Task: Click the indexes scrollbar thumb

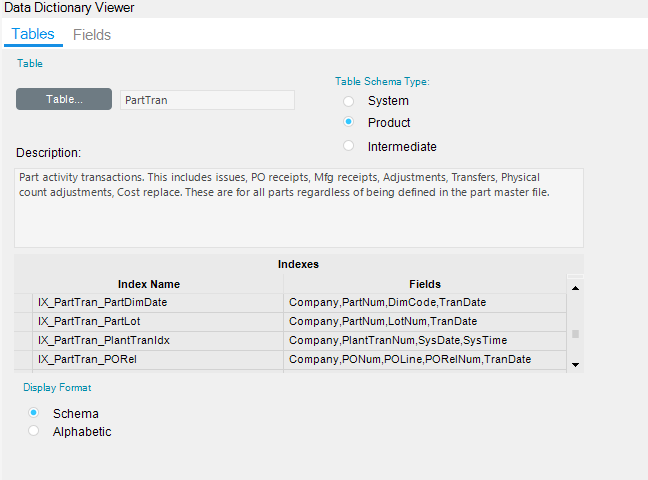Action: [x=575, y=334]
